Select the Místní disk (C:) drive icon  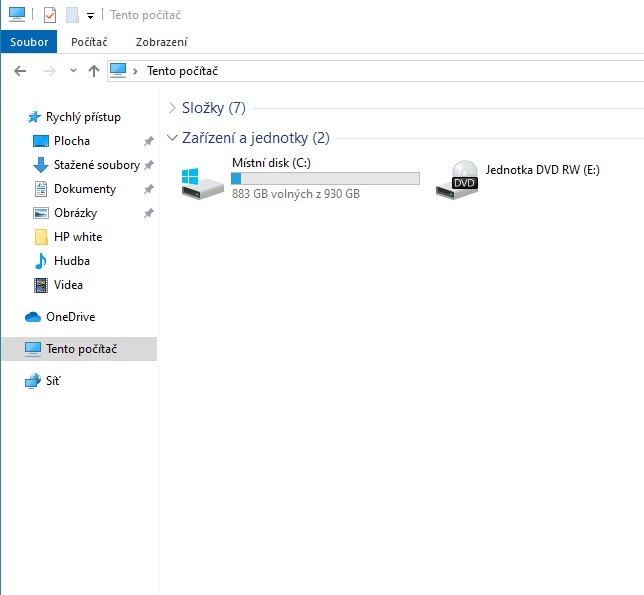click(202, 184)
